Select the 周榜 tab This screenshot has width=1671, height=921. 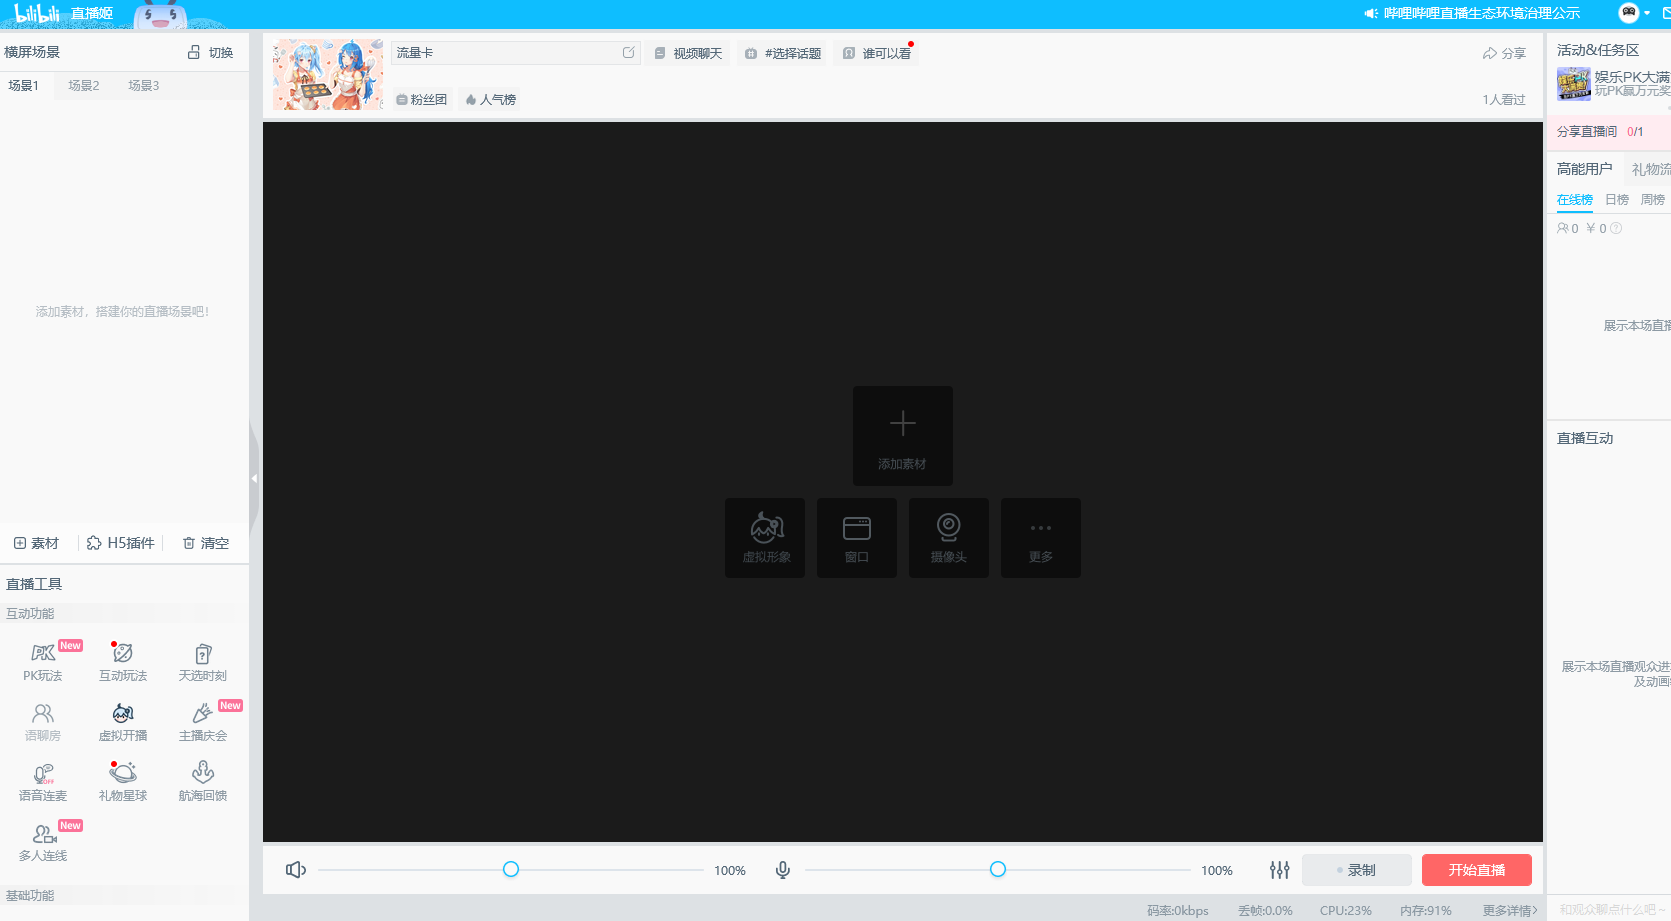(1653, 200)
